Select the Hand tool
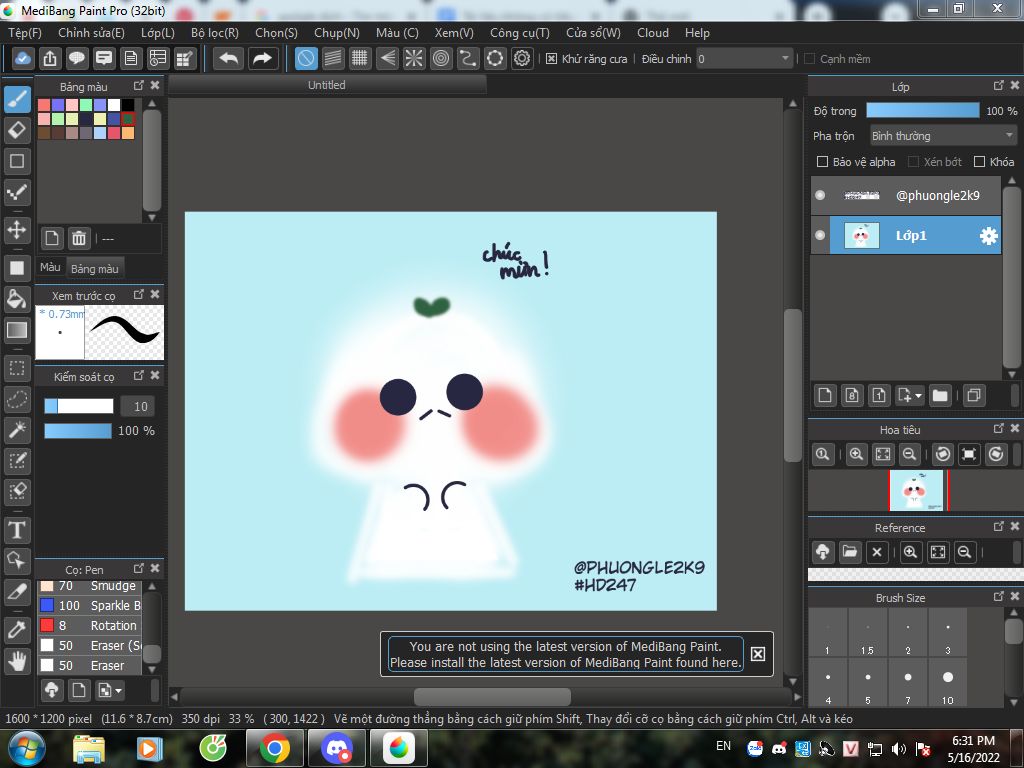 click(17, 661)
